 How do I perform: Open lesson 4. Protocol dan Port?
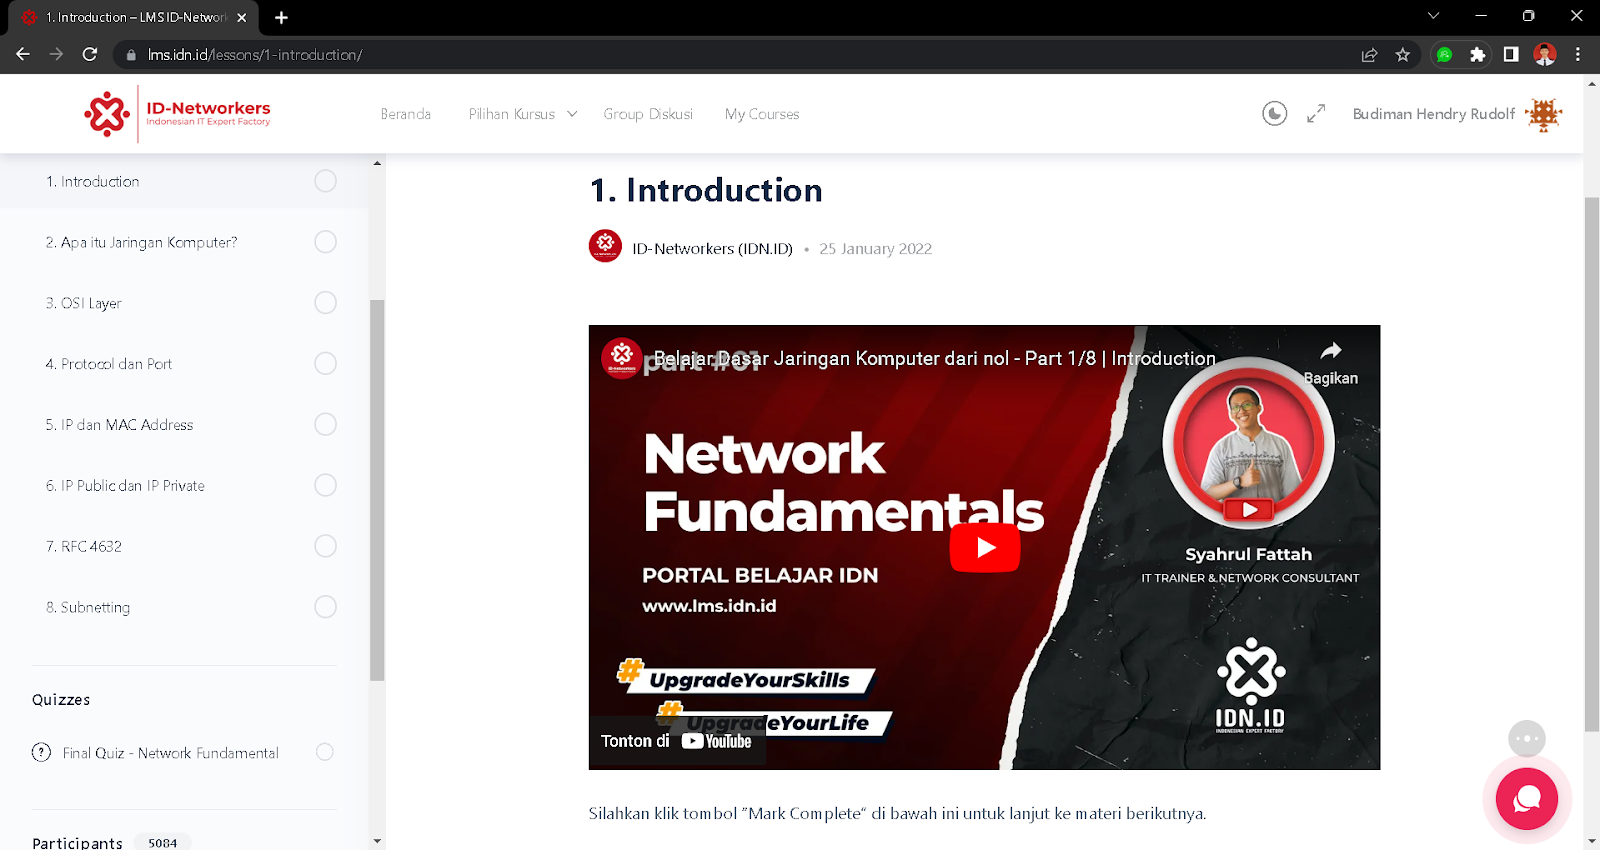pos(108,364)
